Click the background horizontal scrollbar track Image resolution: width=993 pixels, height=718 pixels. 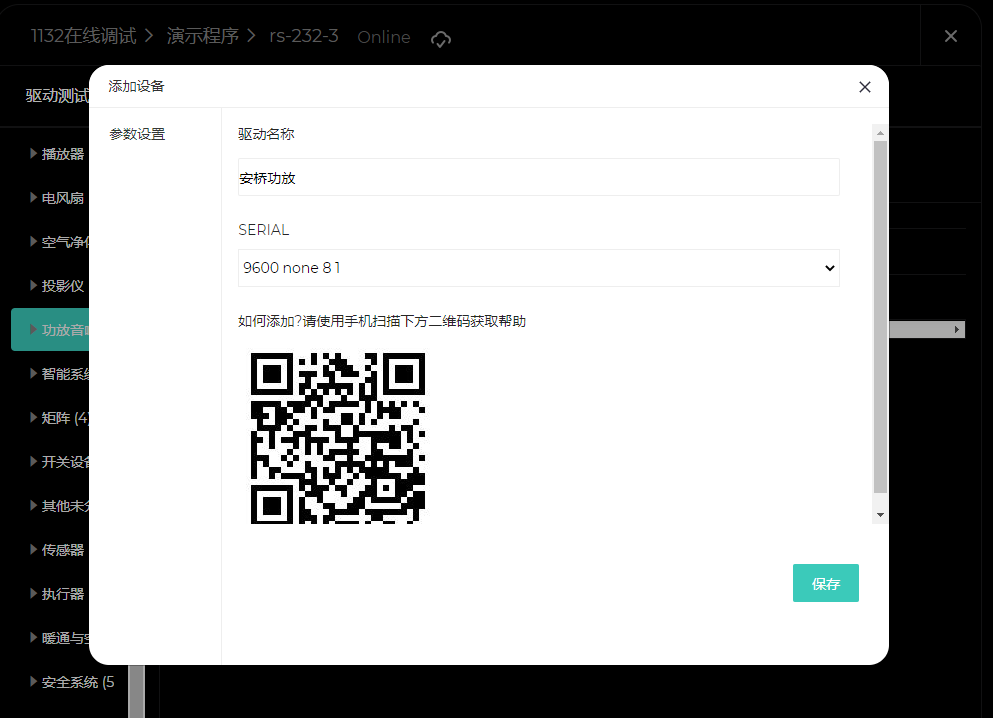coord(920,329)
